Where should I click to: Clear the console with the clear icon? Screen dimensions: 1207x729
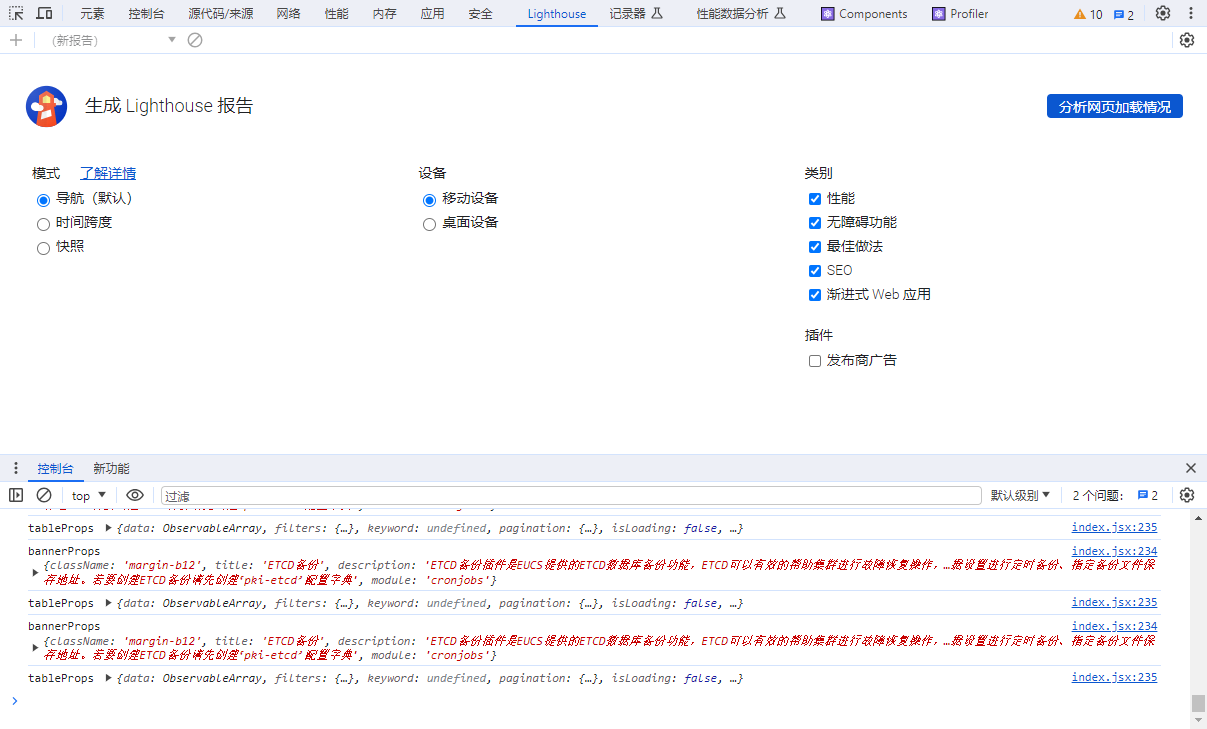pyautogui.click(x=44, y=495)
